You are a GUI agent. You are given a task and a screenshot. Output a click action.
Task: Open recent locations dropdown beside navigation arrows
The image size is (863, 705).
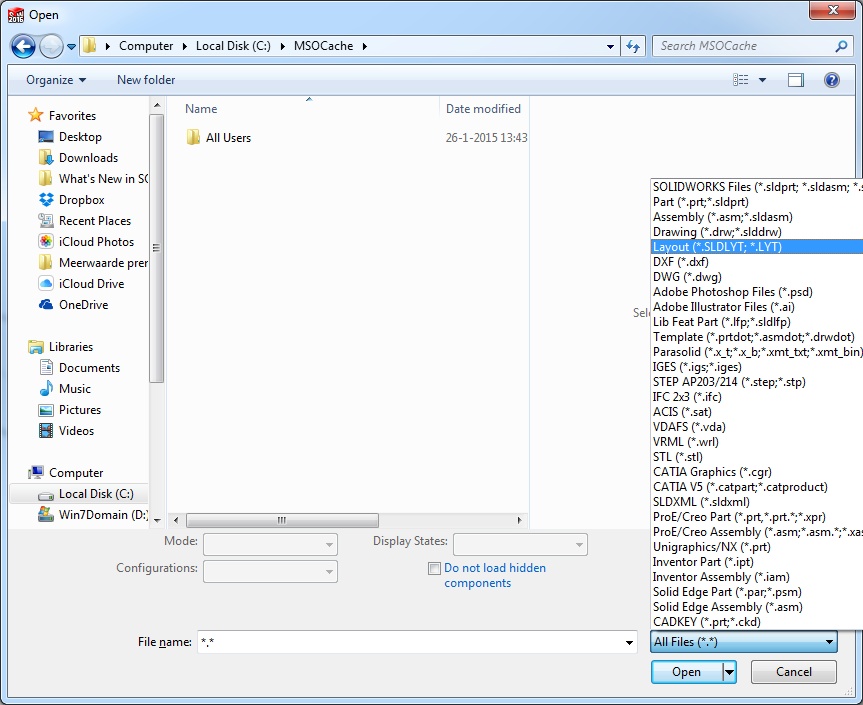pos(72,47)
